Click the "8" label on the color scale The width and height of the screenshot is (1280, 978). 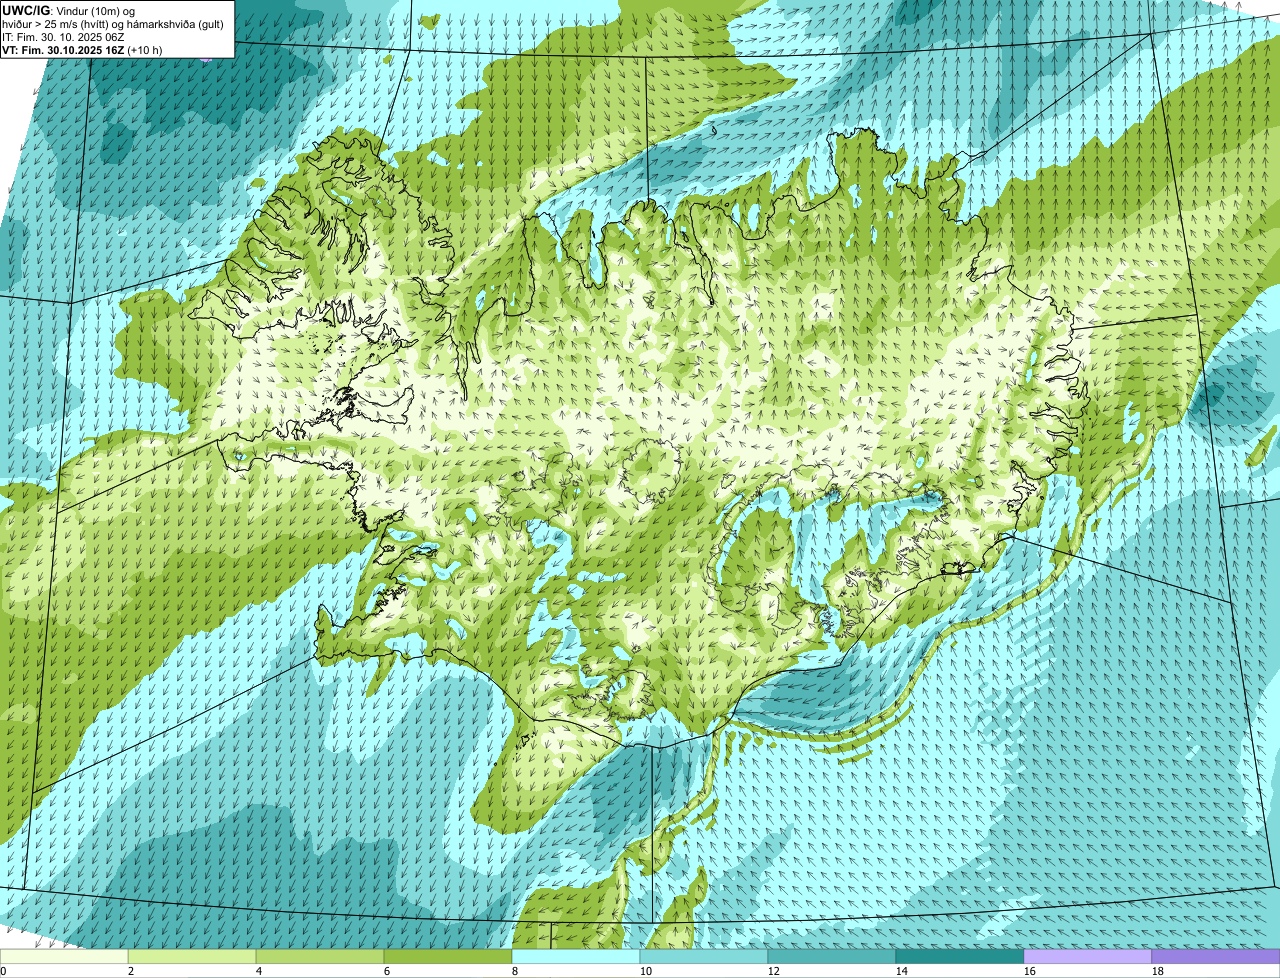coord(515,971)
